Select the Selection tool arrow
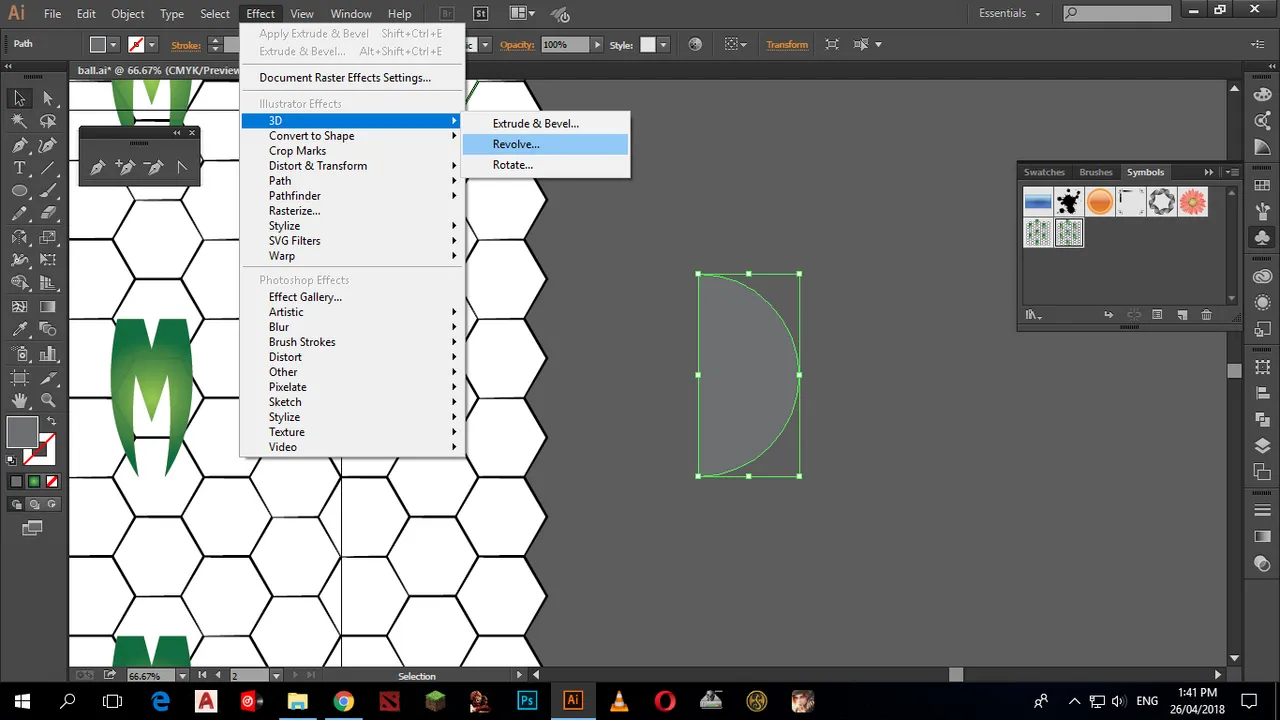 19,98
